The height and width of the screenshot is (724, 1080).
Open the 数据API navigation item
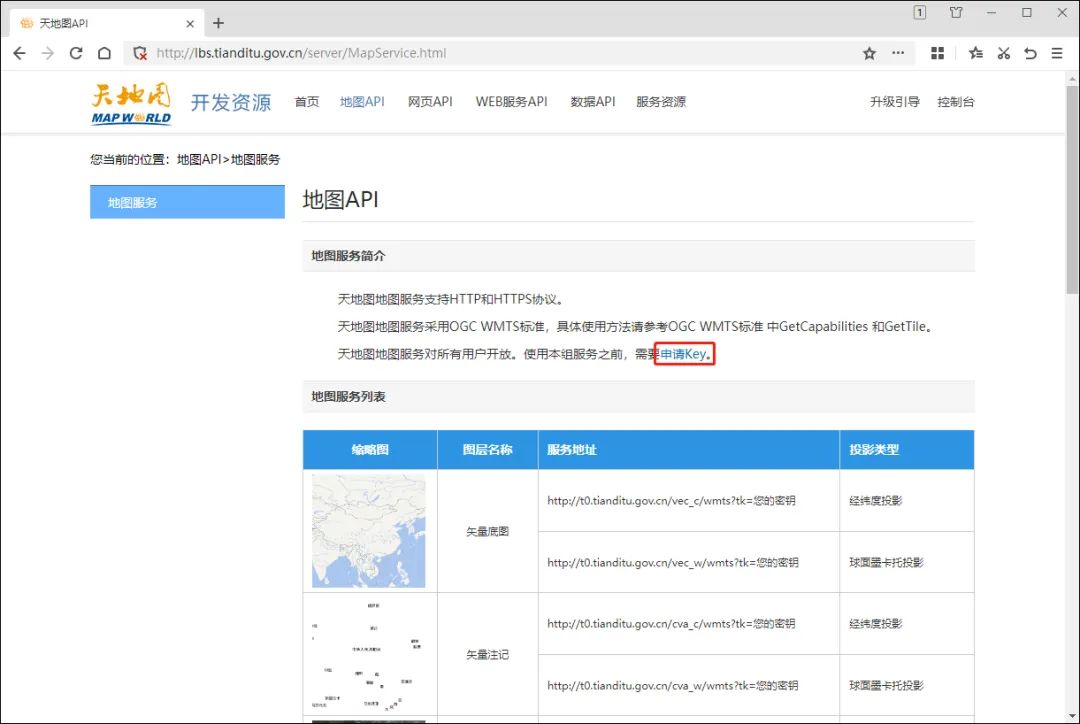pyautogui.click(x=592, y=102)
